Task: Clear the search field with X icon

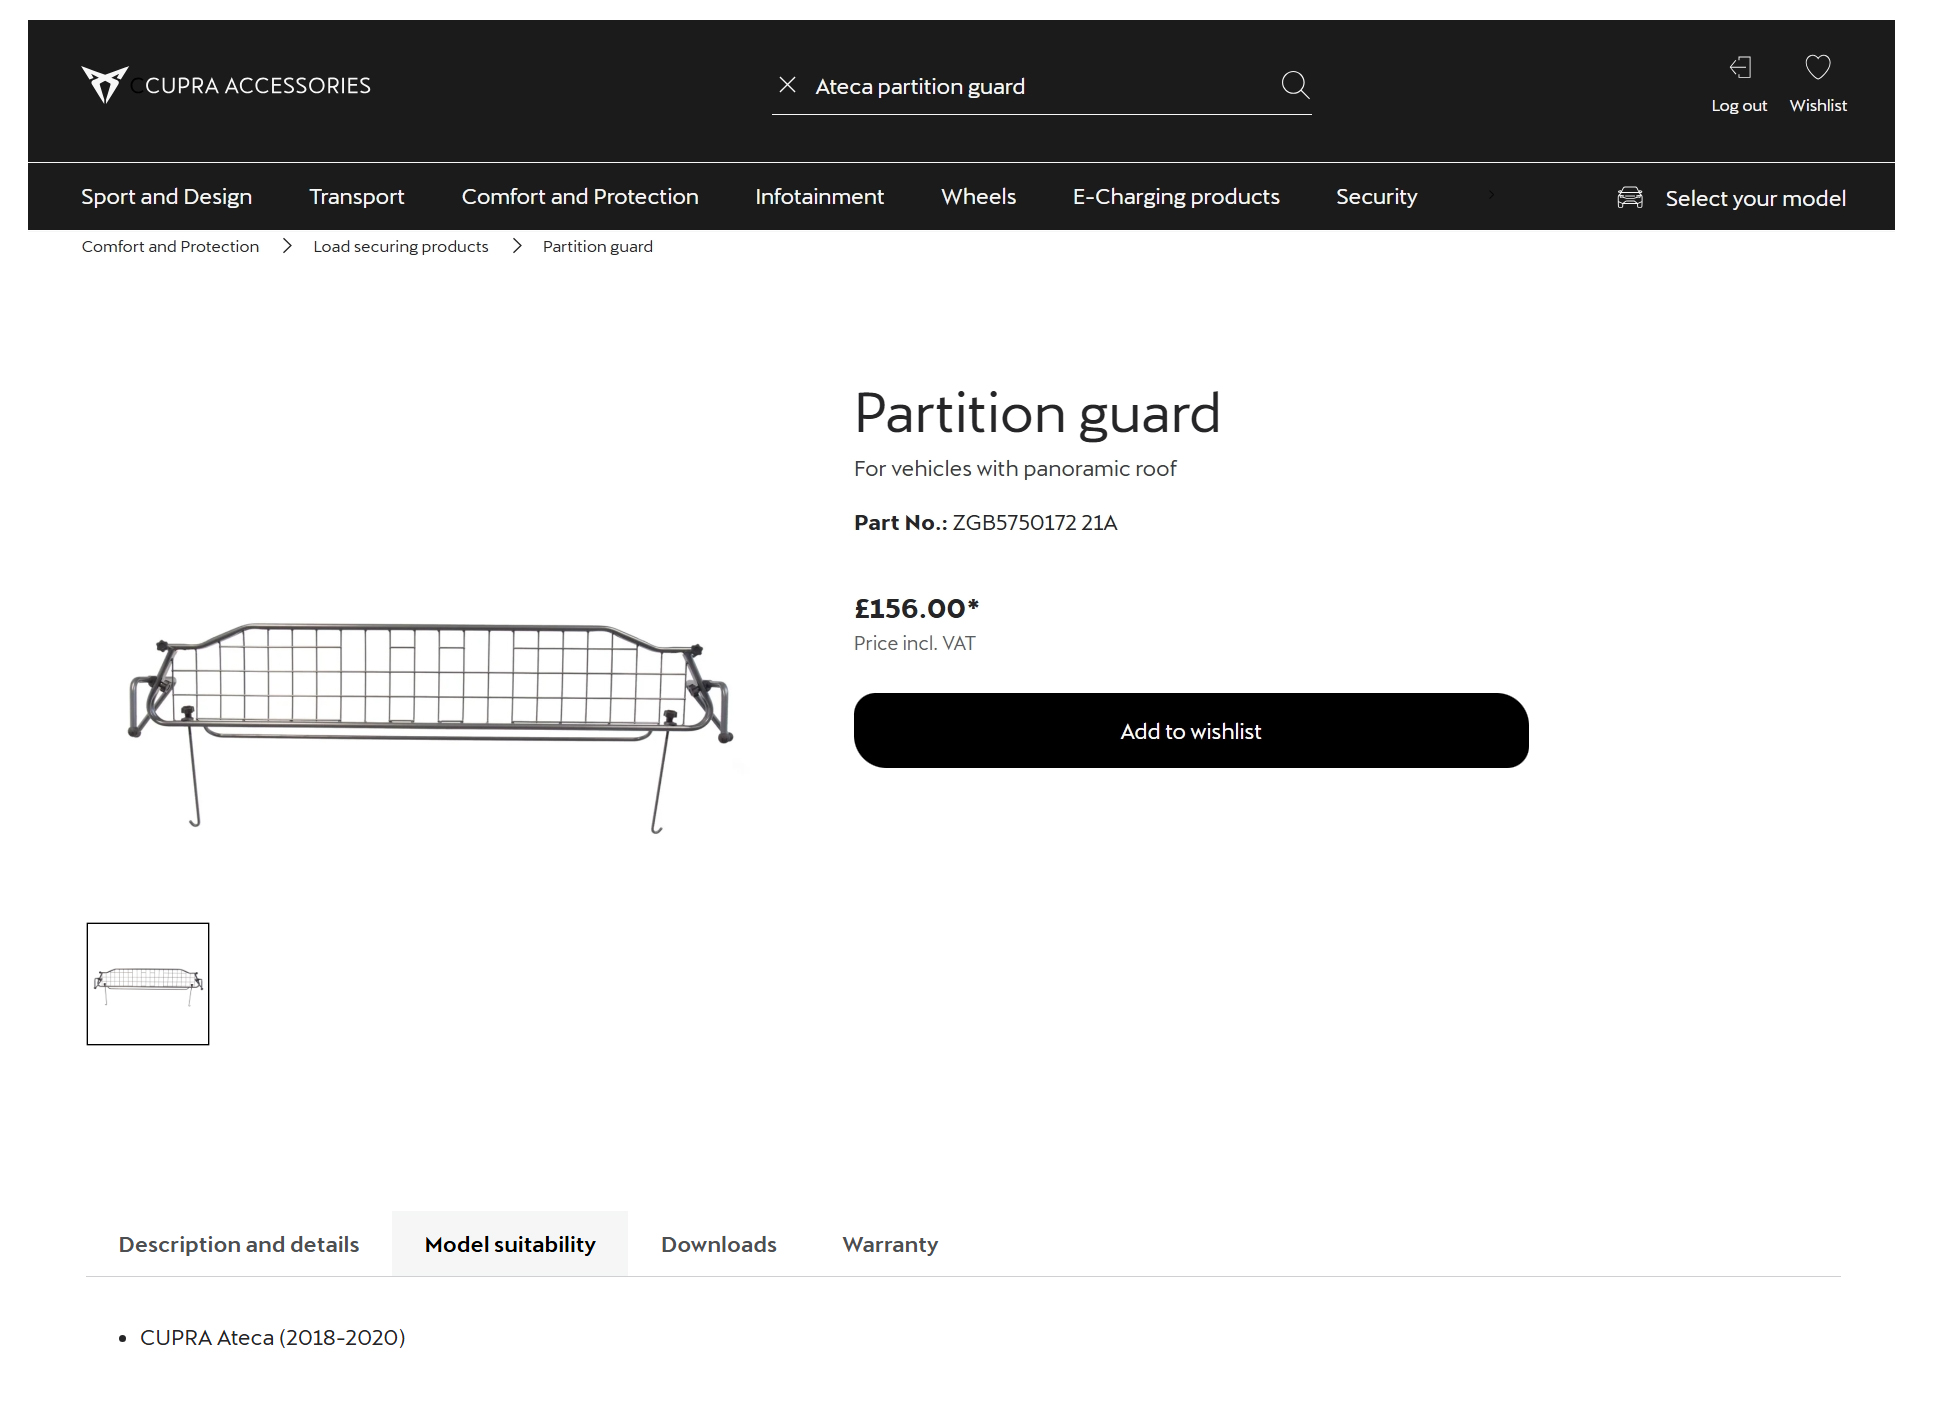Action: coord(787,85)
